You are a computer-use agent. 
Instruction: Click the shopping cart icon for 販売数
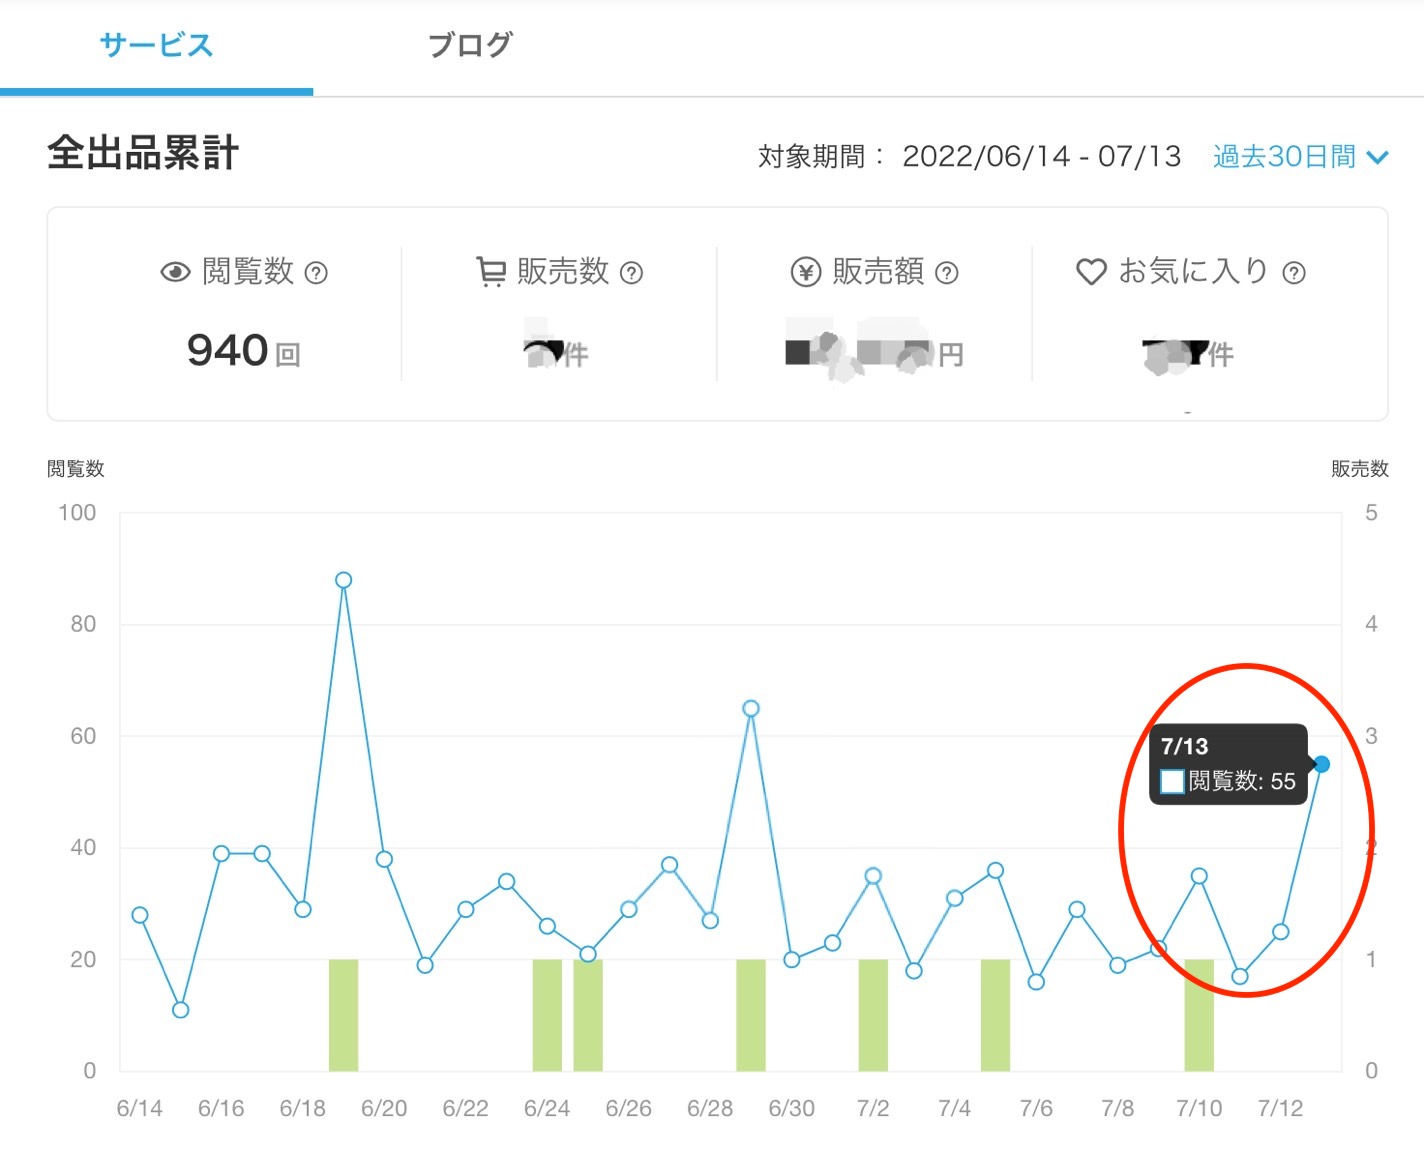491,272
